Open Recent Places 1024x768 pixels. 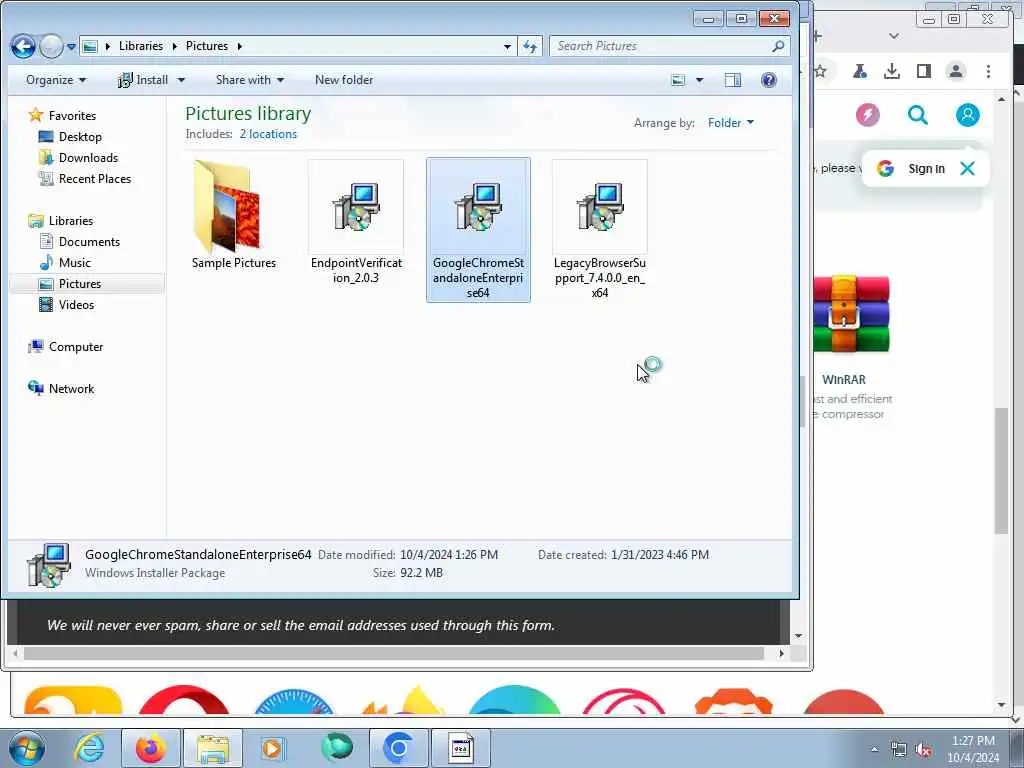[x=85, y=178]
